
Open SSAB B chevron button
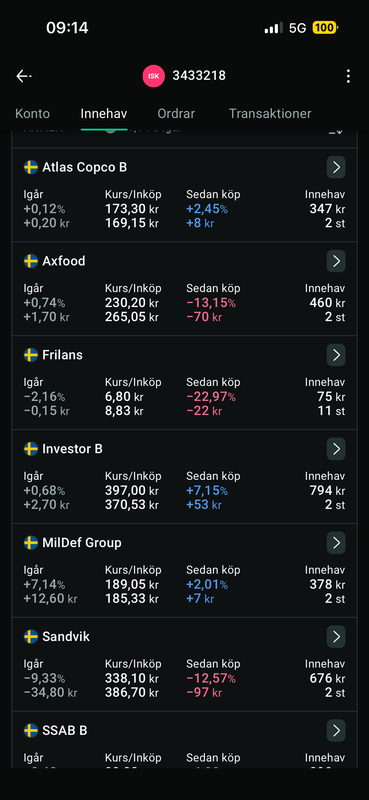[336, 731]
